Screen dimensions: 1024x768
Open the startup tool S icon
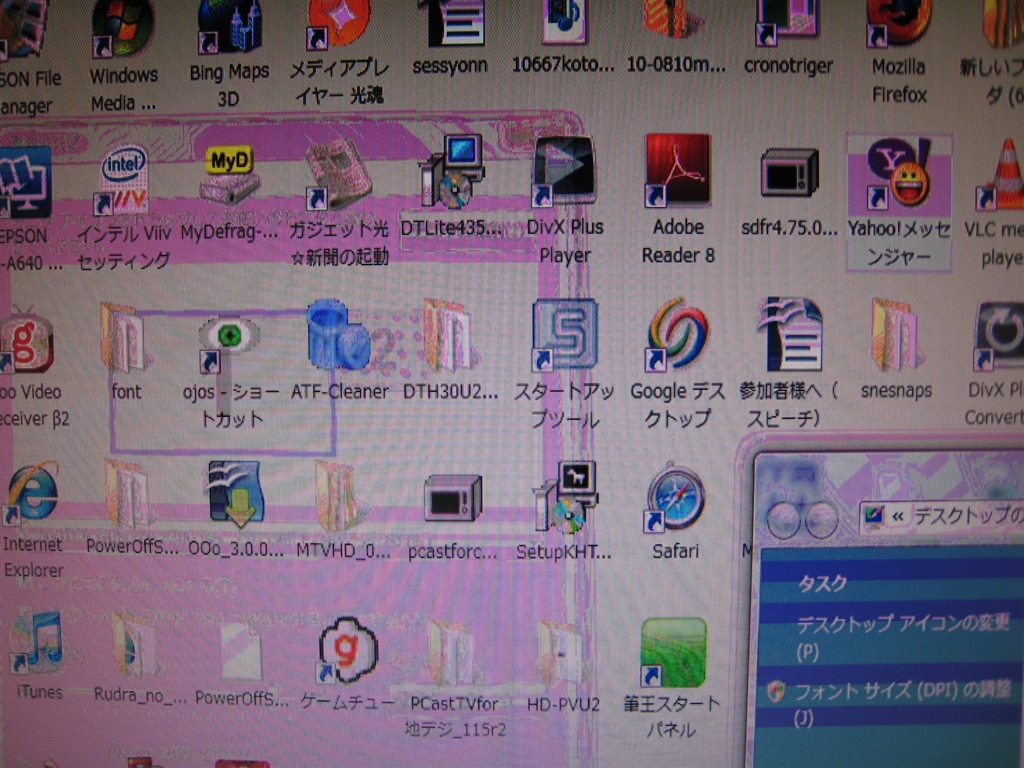[x=564, y=334]
